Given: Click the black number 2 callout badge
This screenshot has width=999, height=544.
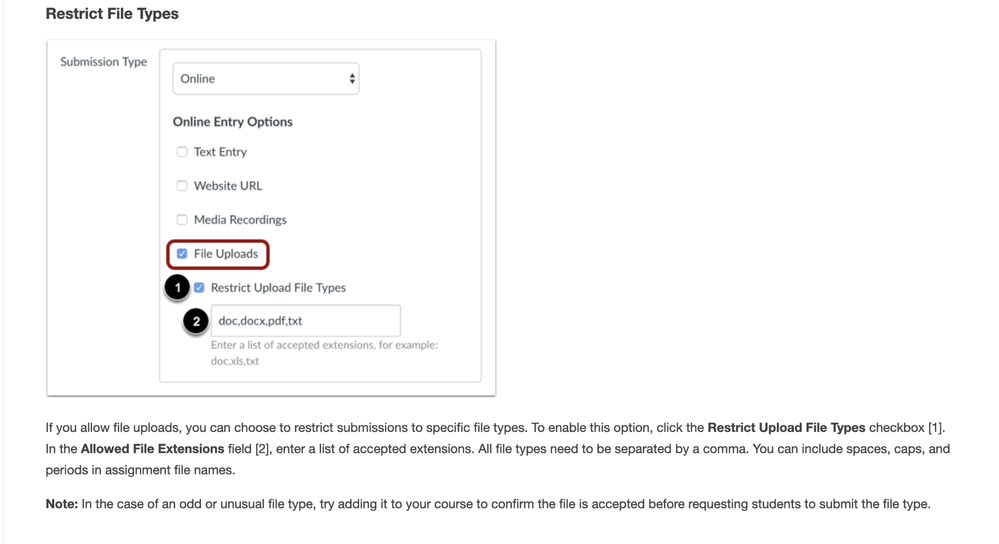Looking at the screenshot, I should pyautogui.click(x=196, y=321).
